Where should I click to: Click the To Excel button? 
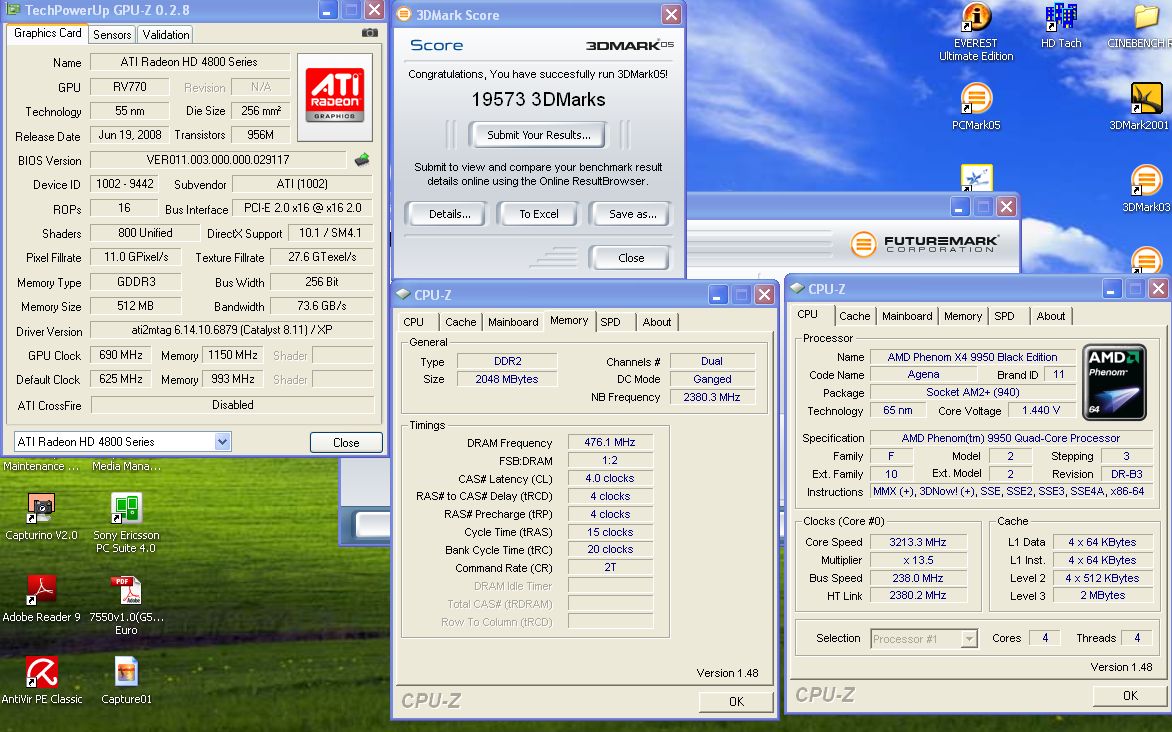(x=539, y=214)
